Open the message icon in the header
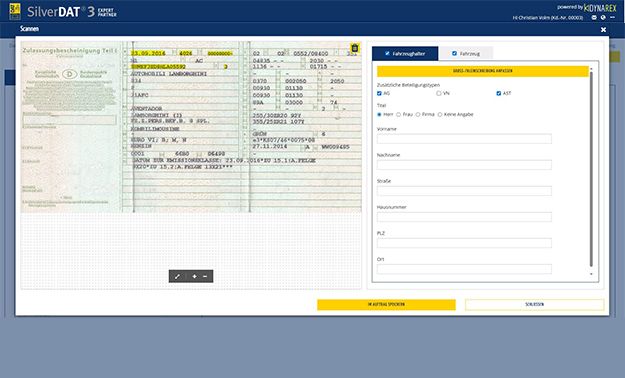Screen dimensions: 625x378 (594, 18)
